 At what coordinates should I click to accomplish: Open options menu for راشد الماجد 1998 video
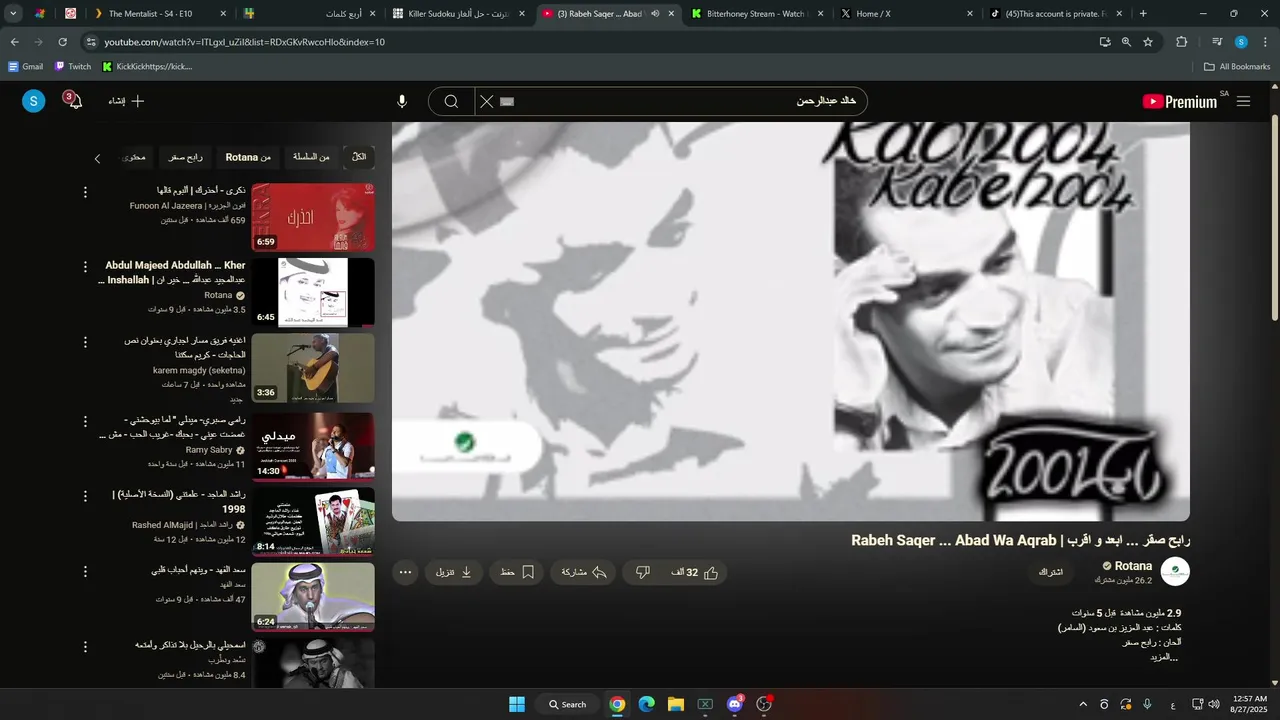(x=85, y=496)
